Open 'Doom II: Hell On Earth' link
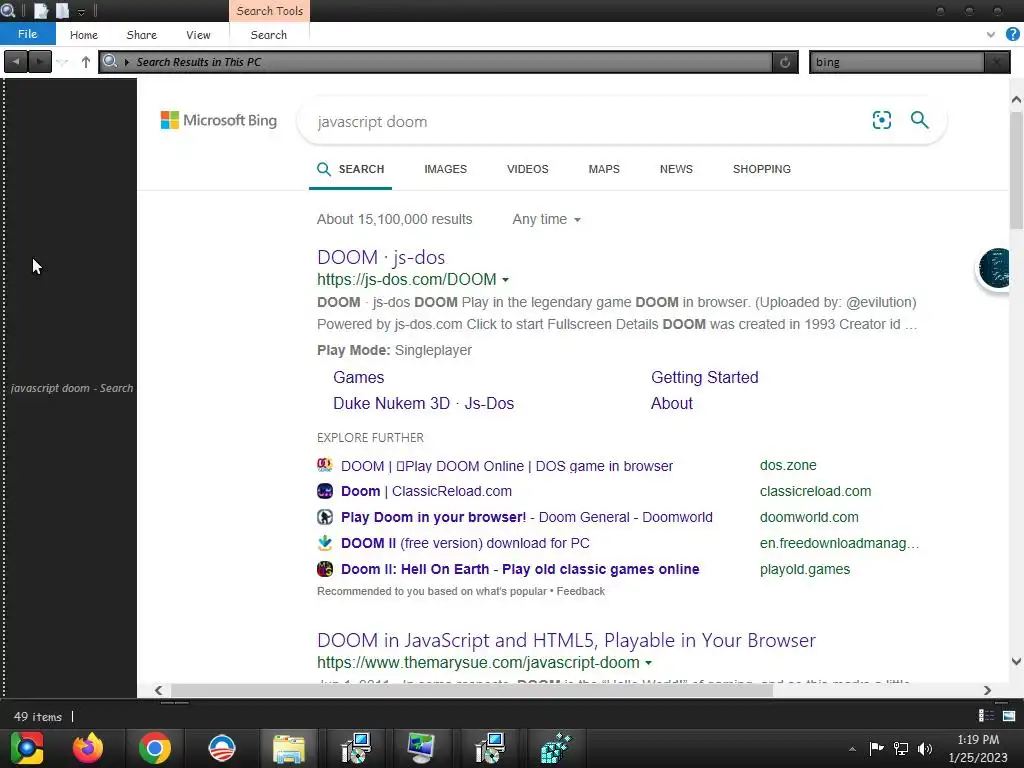The width and height of the screenshot is (1024, 768). pyautogui.click(x=520, y=569)
